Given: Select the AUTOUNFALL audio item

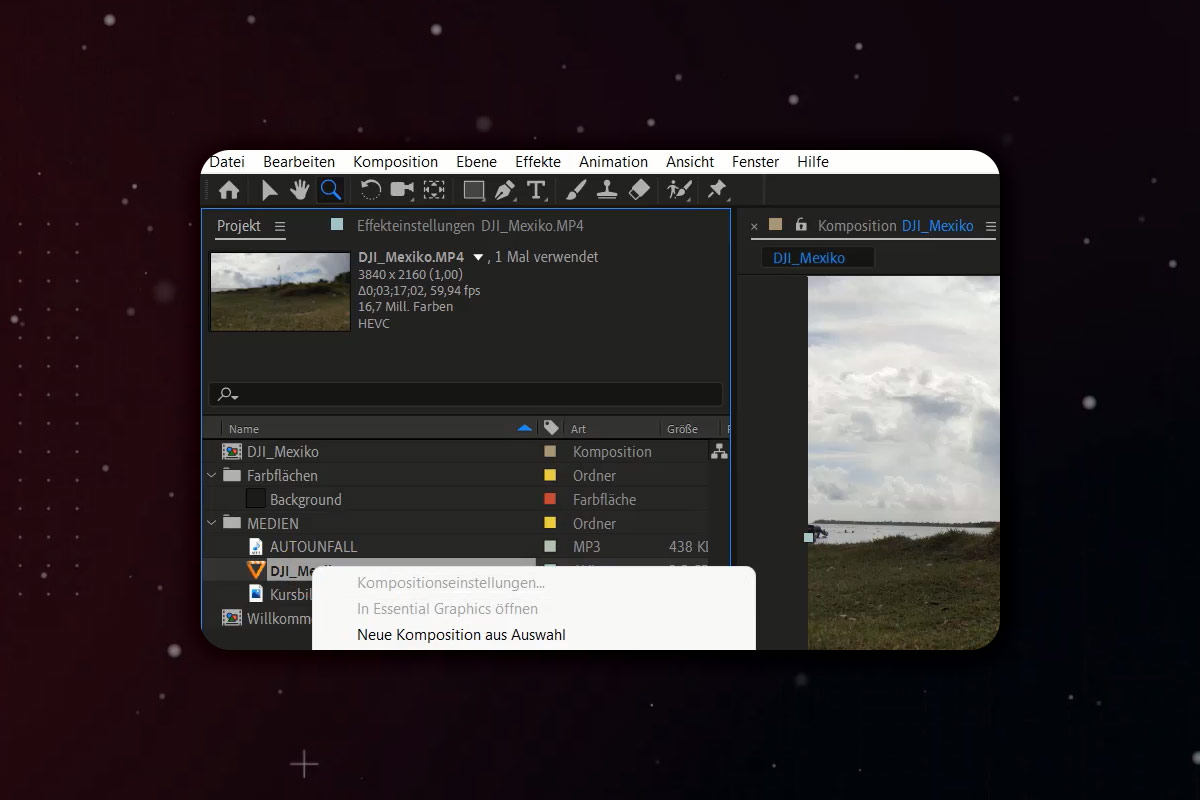Looking at the screenshot, I should pyautogui.click(x=313, y=547).
